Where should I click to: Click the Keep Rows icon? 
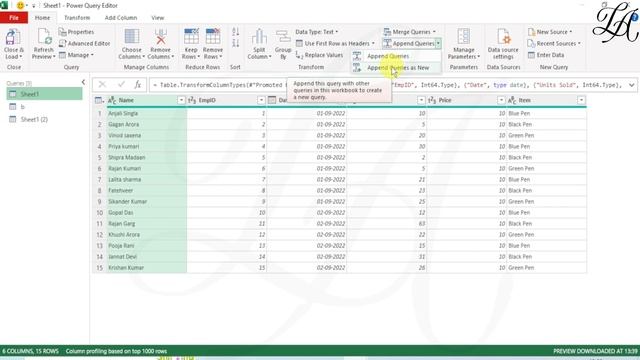[x=191, y=37]
